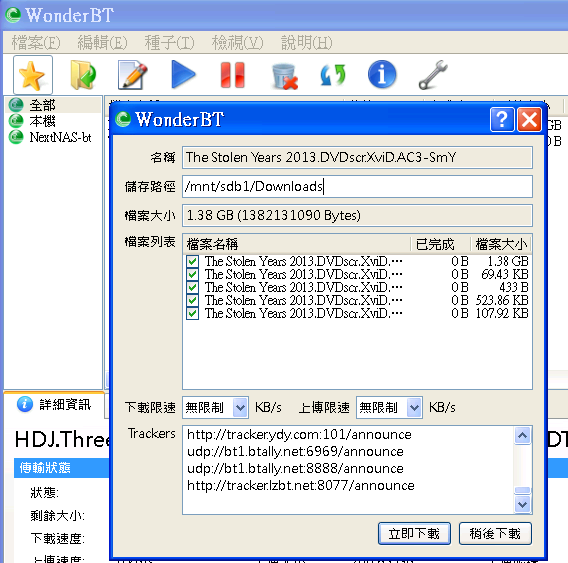
Task: Select NextNAS-bt in the sidebar
Action: point(51,137)
